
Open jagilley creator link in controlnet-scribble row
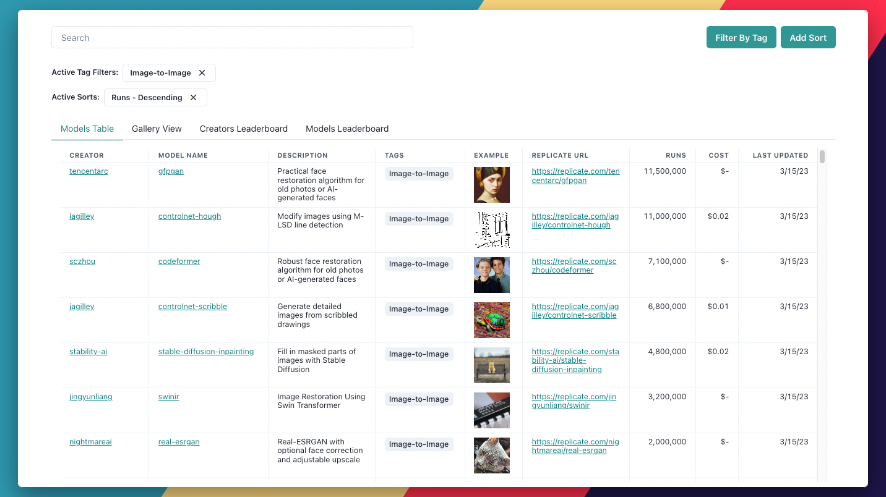coord(82,307)
